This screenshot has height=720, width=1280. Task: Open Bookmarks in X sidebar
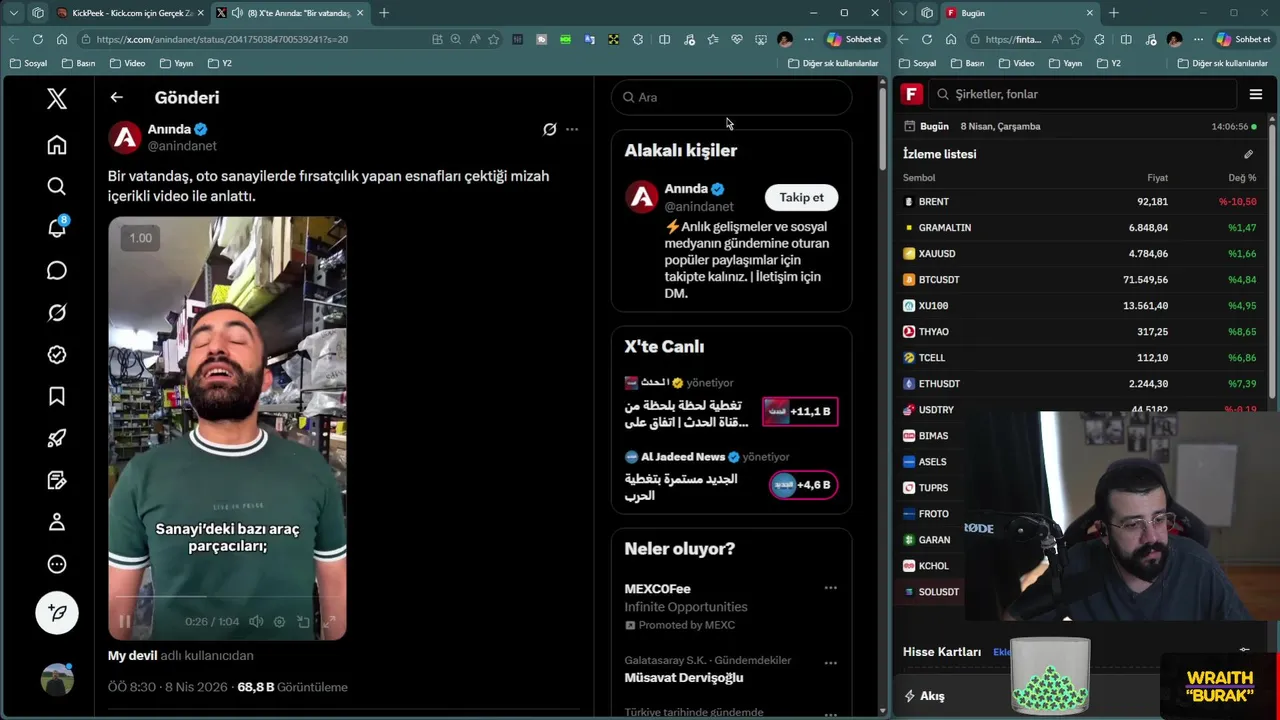point(57,397)
